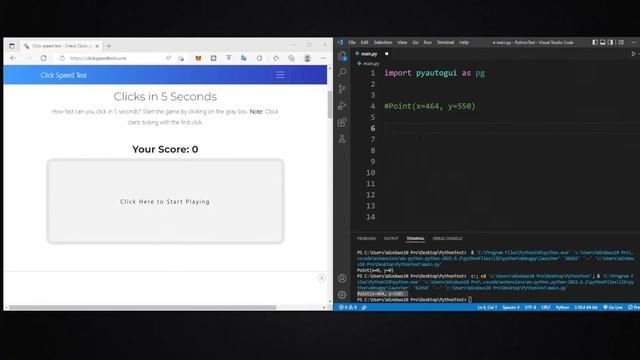The width and height of the screenshot is (640, 360).
Task: Open Customize Layout icon in title bar
Action: coord(621,42)
